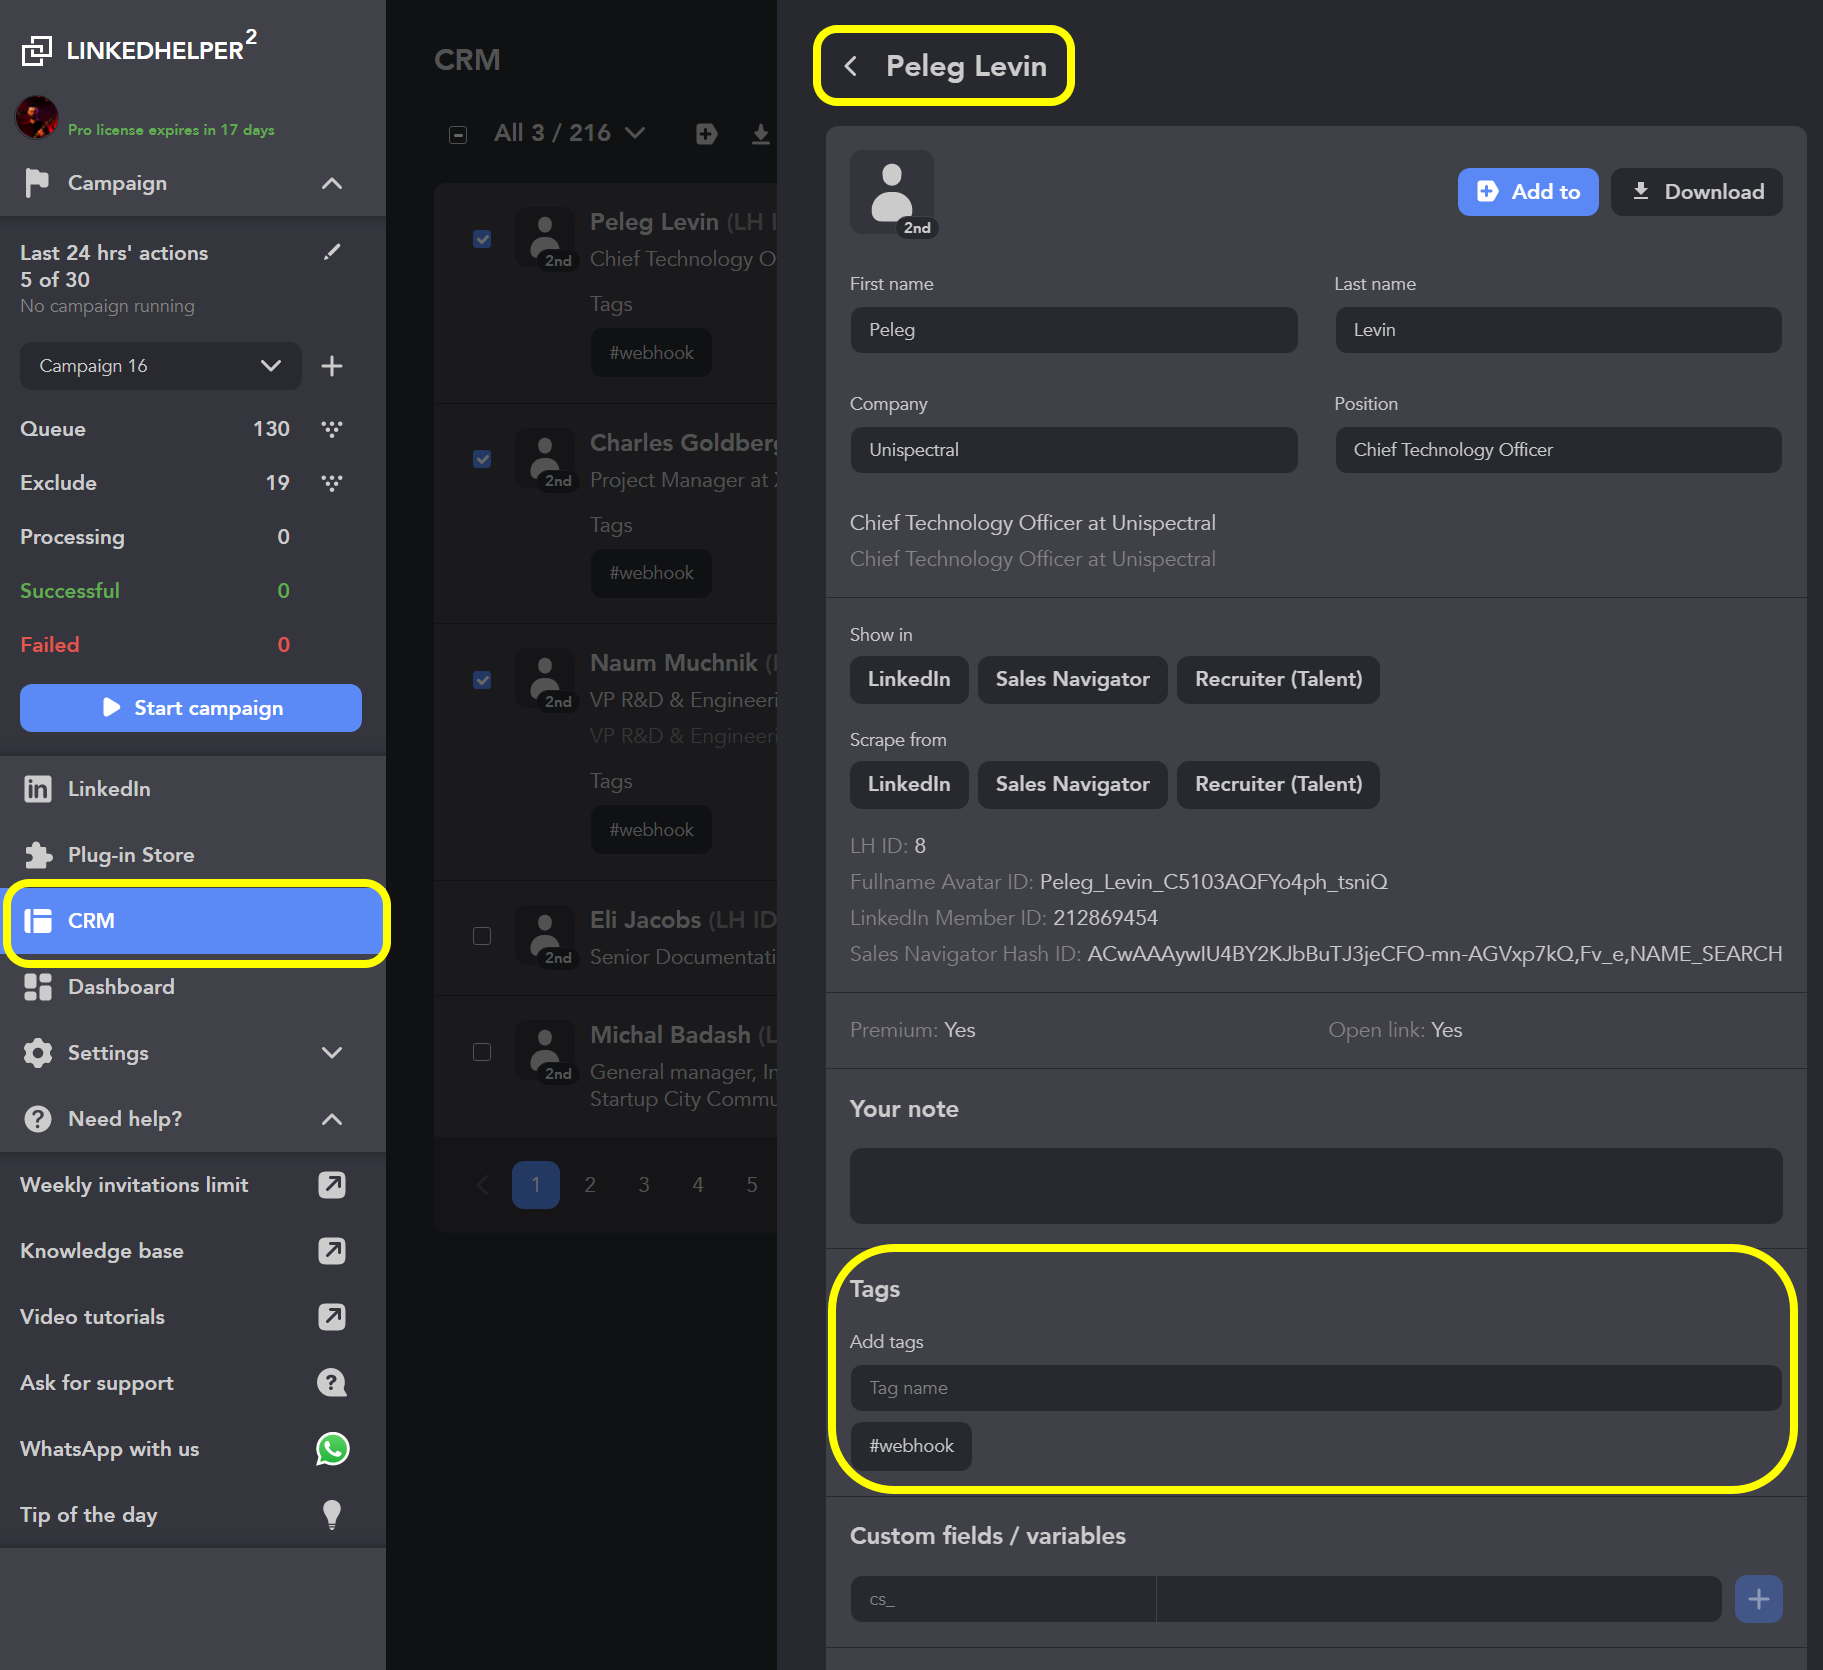This screenshot has width=1823, height=1670.
Task: Scrape profile from Sales Navigator
Action: pos(1072,785)
